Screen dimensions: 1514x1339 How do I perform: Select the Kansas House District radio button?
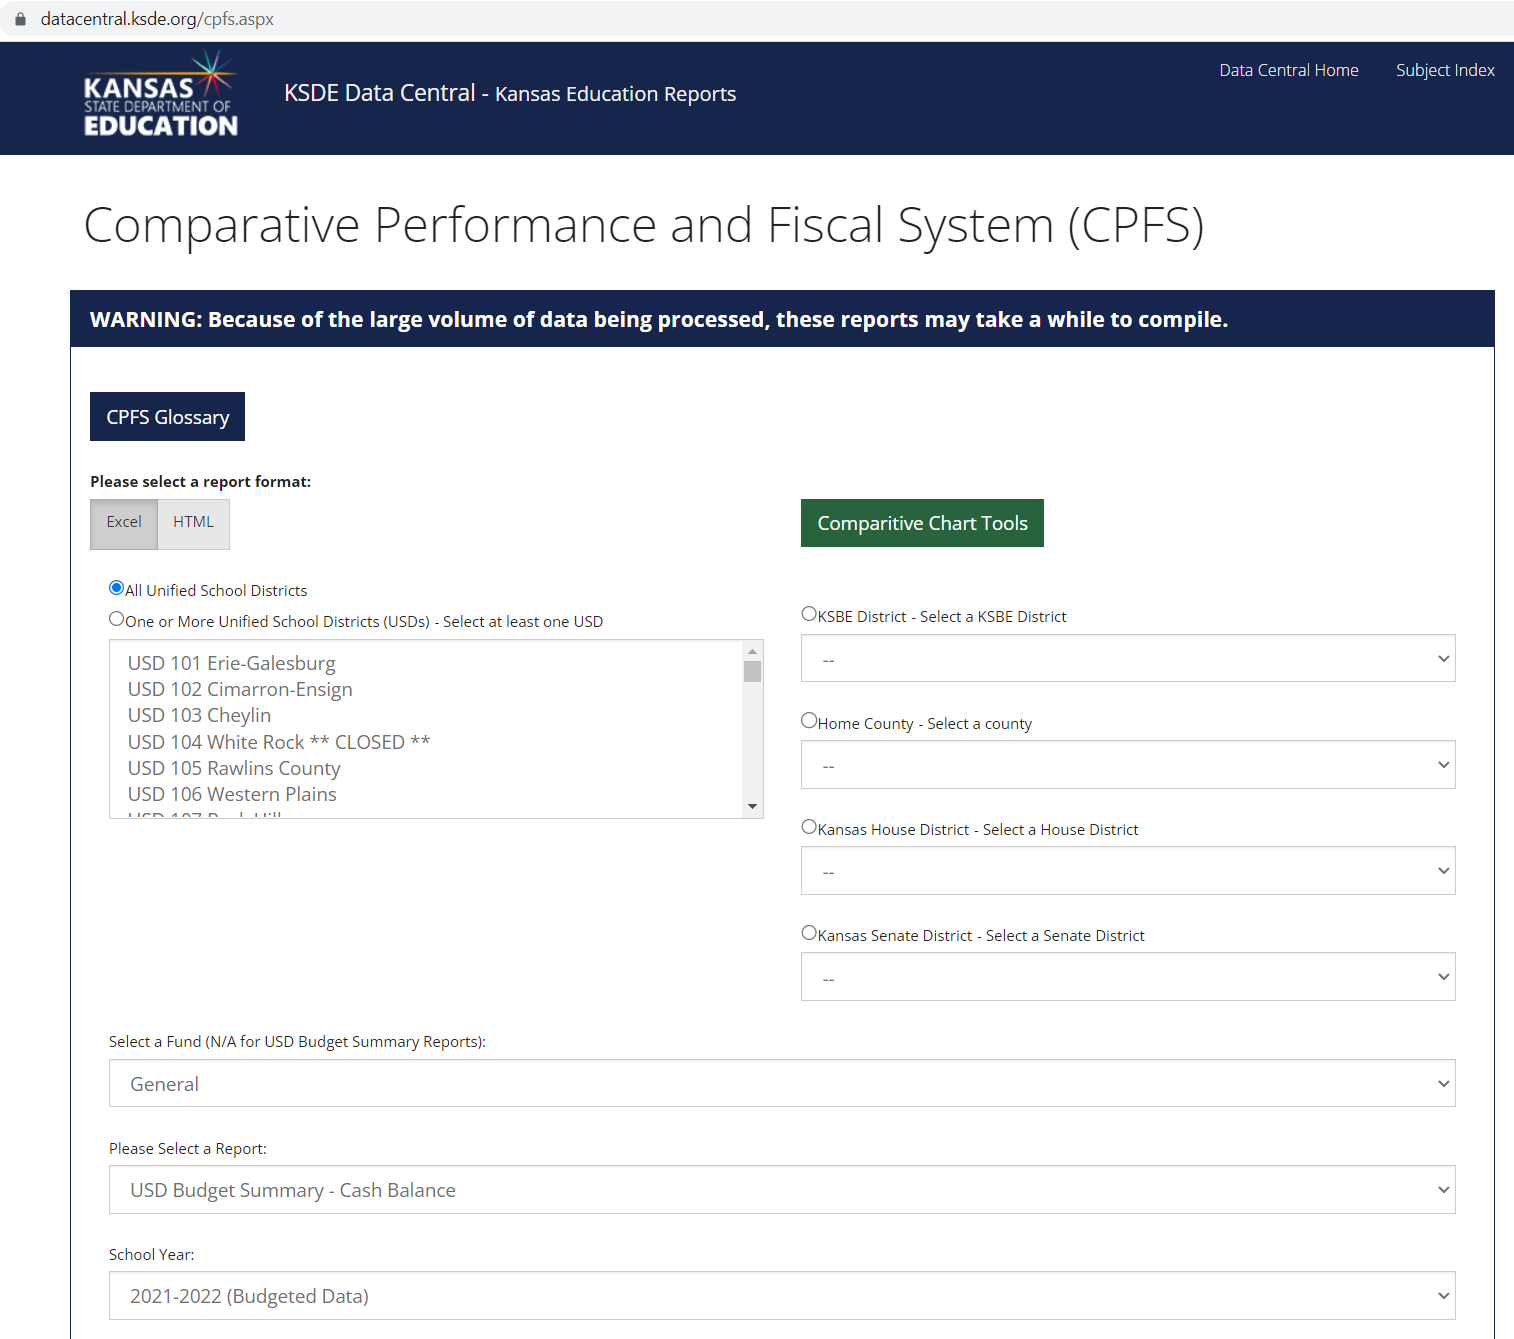click(x=809, y=827)
